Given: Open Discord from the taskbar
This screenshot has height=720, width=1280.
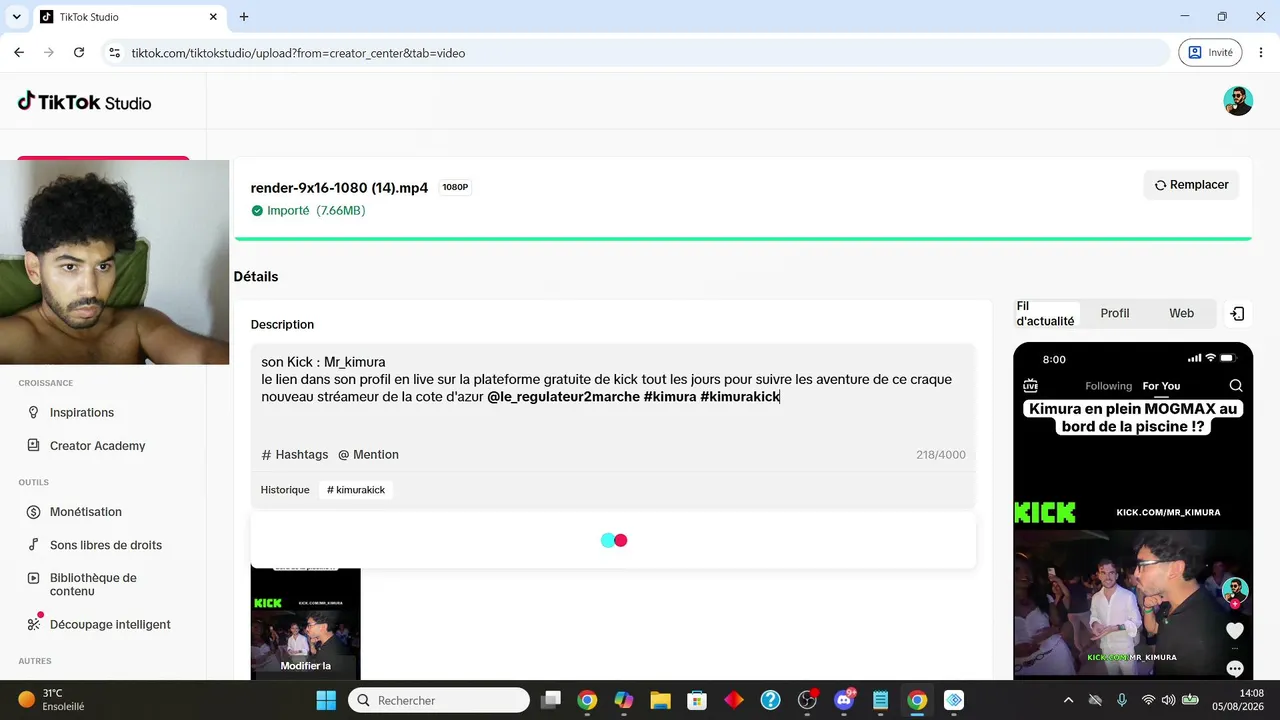Looking at the screenshot, I should pyautogui.click(x=844, y=700).
